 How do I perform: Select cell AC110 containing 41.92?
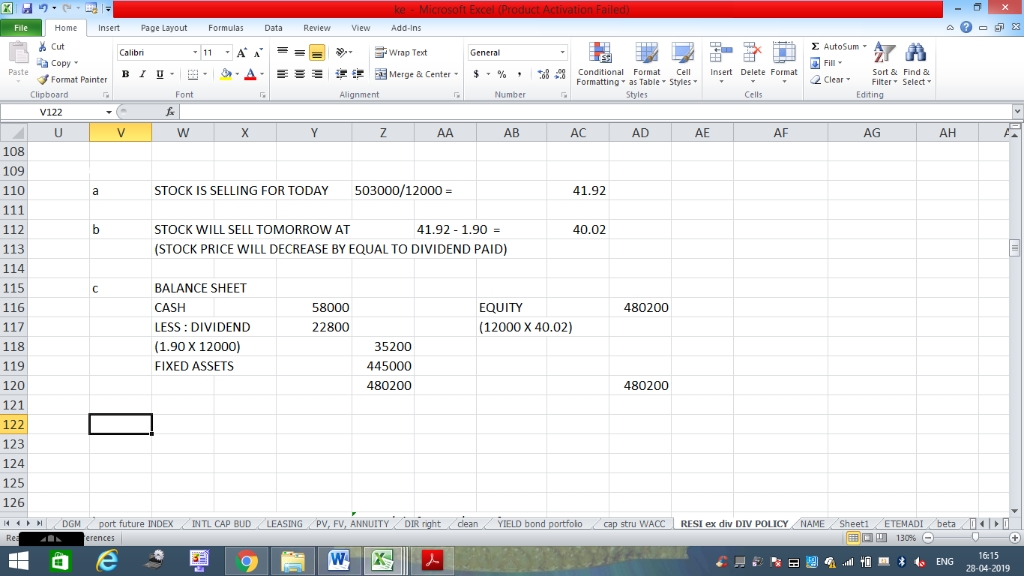coord(578,190)
